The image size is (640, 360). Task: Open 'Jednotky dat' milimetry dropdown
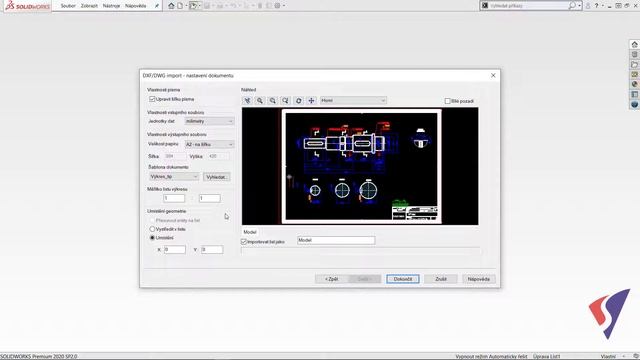[x=209, y=121]
